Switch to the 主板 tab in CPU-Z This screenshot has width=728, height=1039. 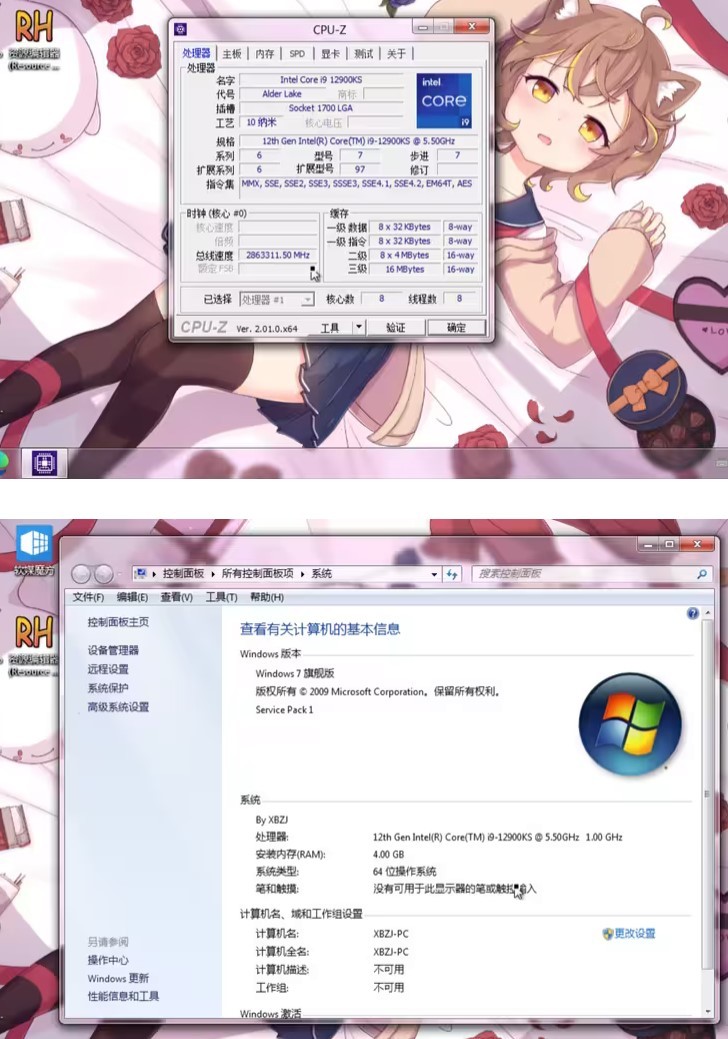[232, 54]
